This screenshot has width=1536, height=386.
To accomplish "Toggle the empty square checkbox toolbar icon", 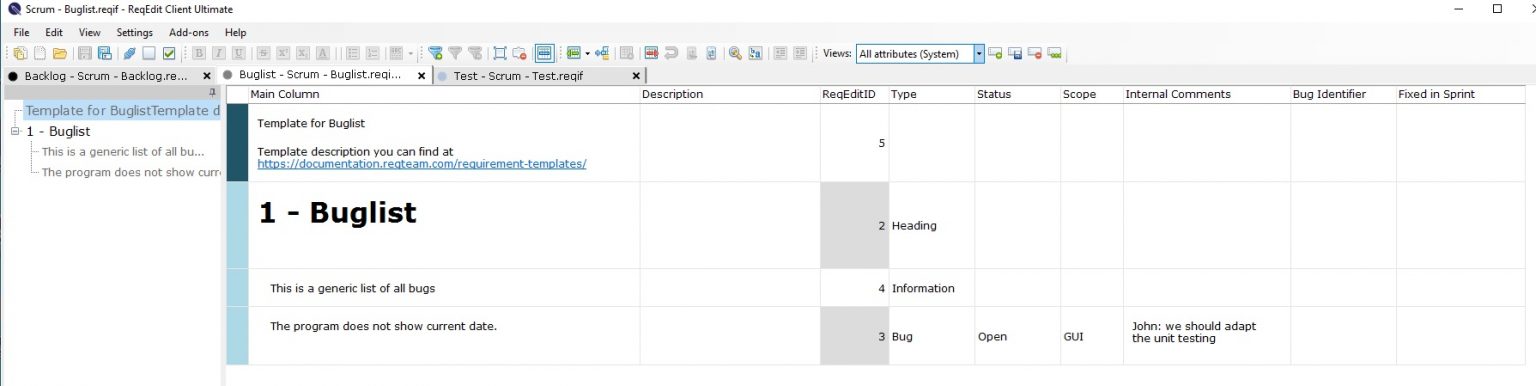I will pyautogui.click(x=149, y=54).
